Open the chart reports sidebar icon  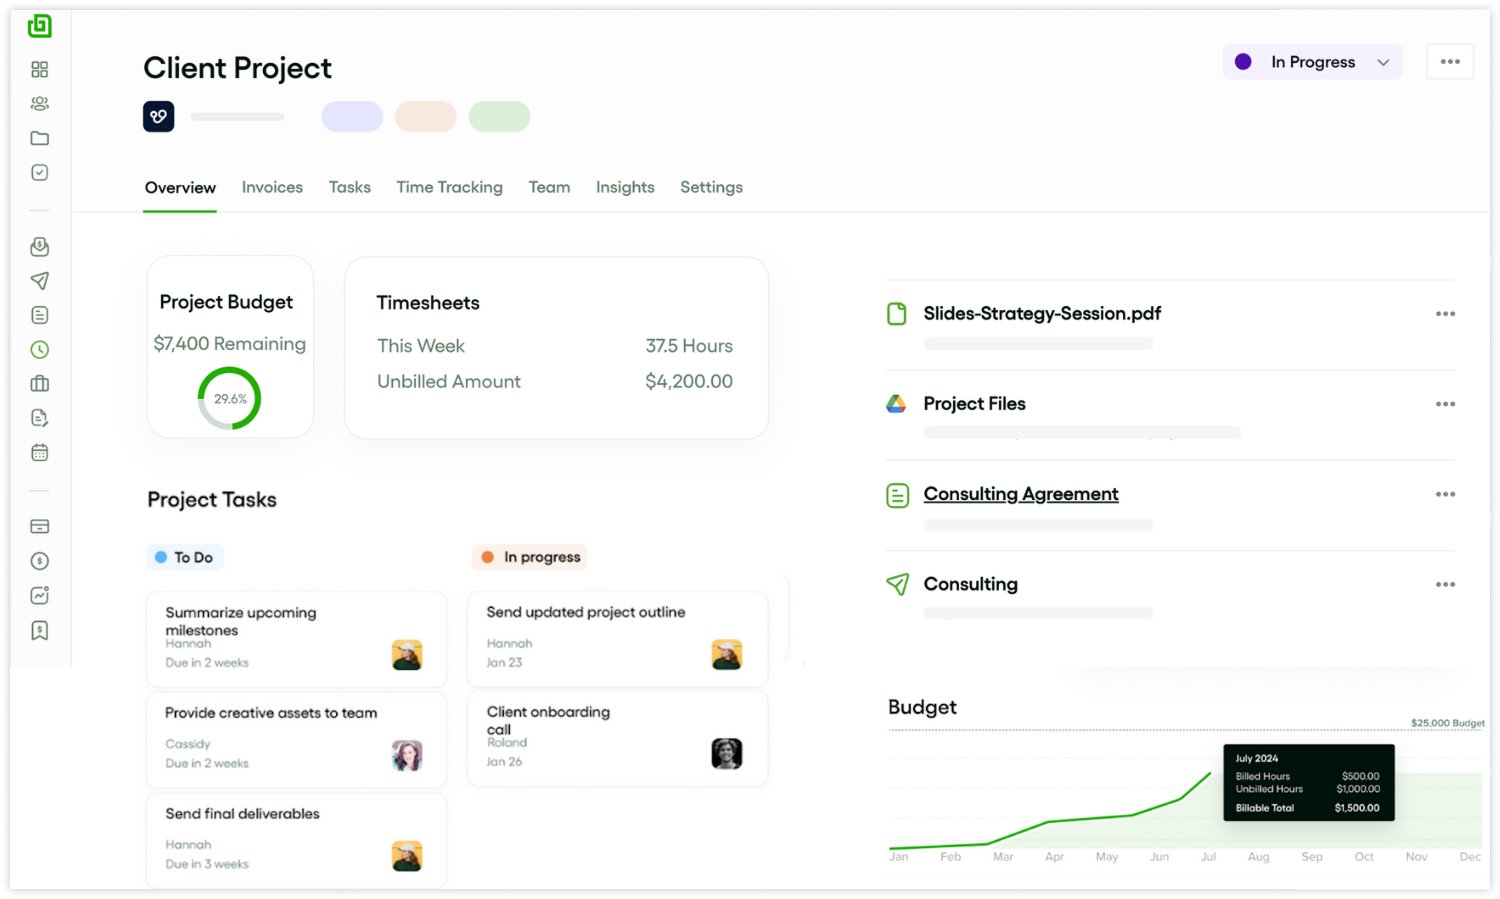tap(40, 596)
